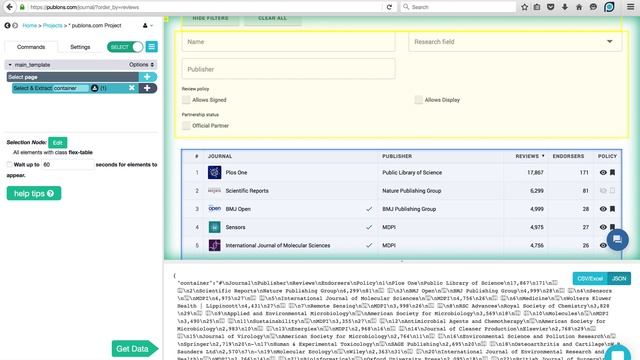640x360 pixels.
Task: Sort table by Reviews column arrow
Action: point(543,156)
